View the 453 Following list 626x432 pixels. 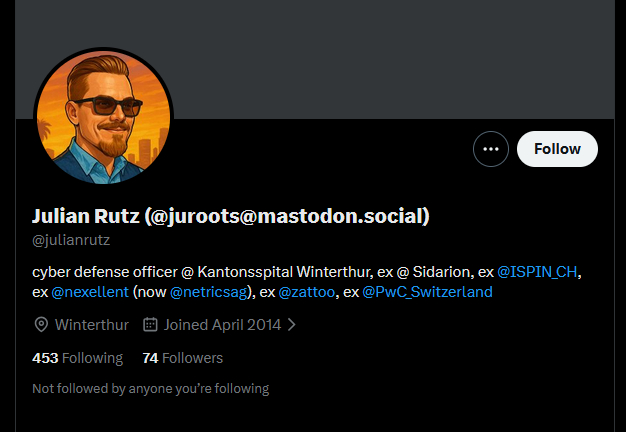77,358
